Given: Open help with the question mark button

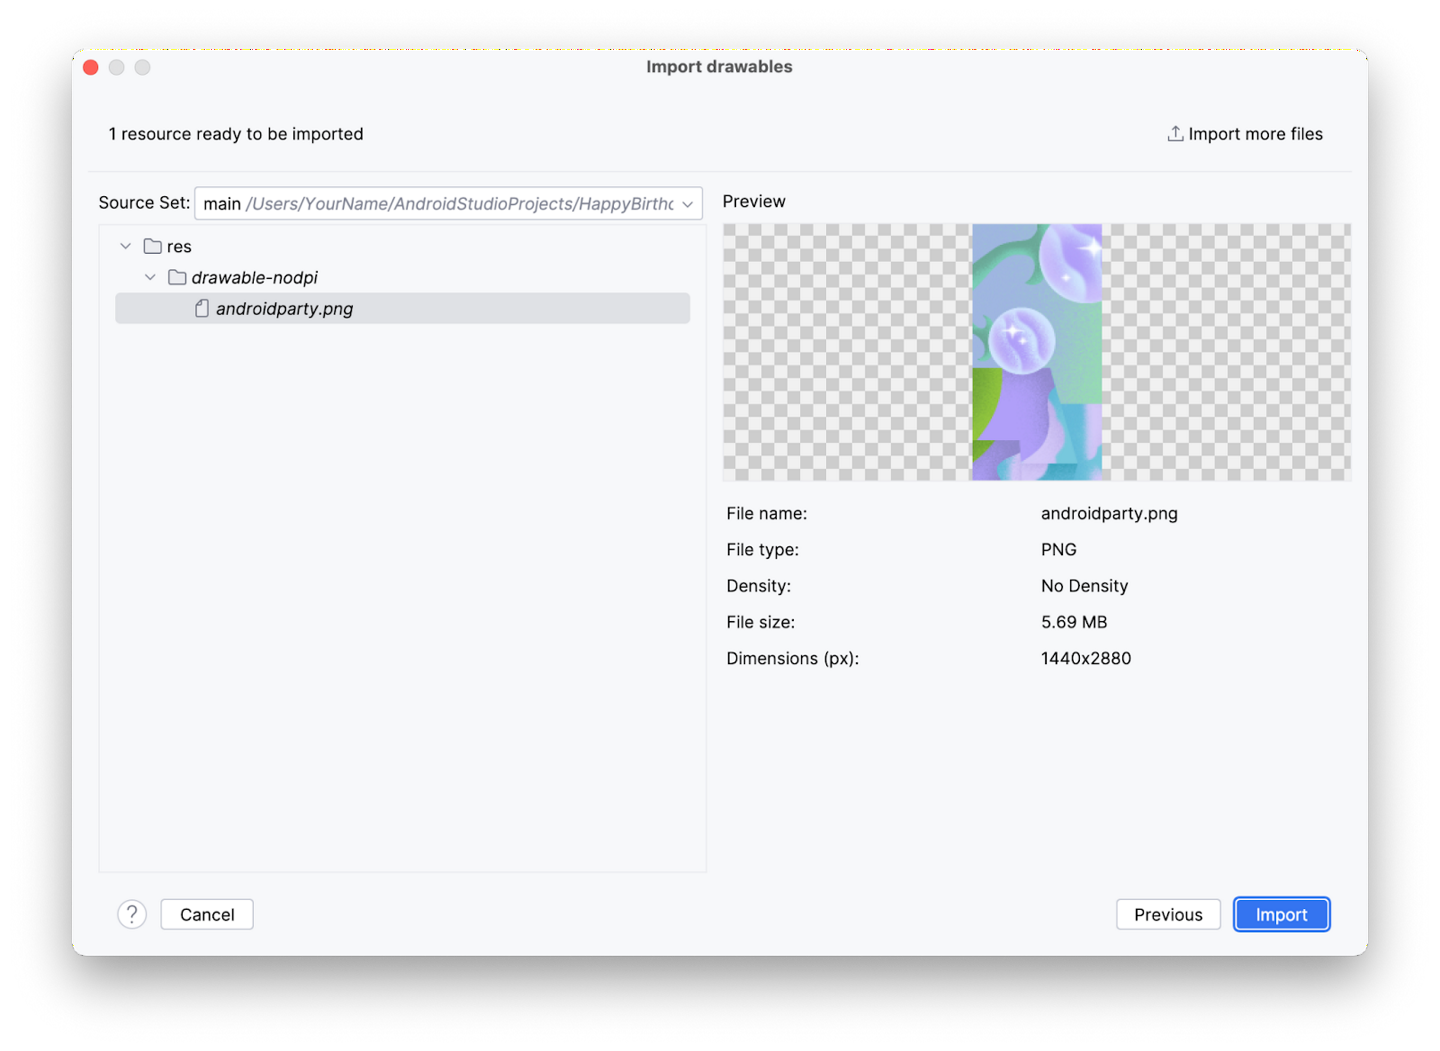Looking at the screenshot, I should 132,914.
